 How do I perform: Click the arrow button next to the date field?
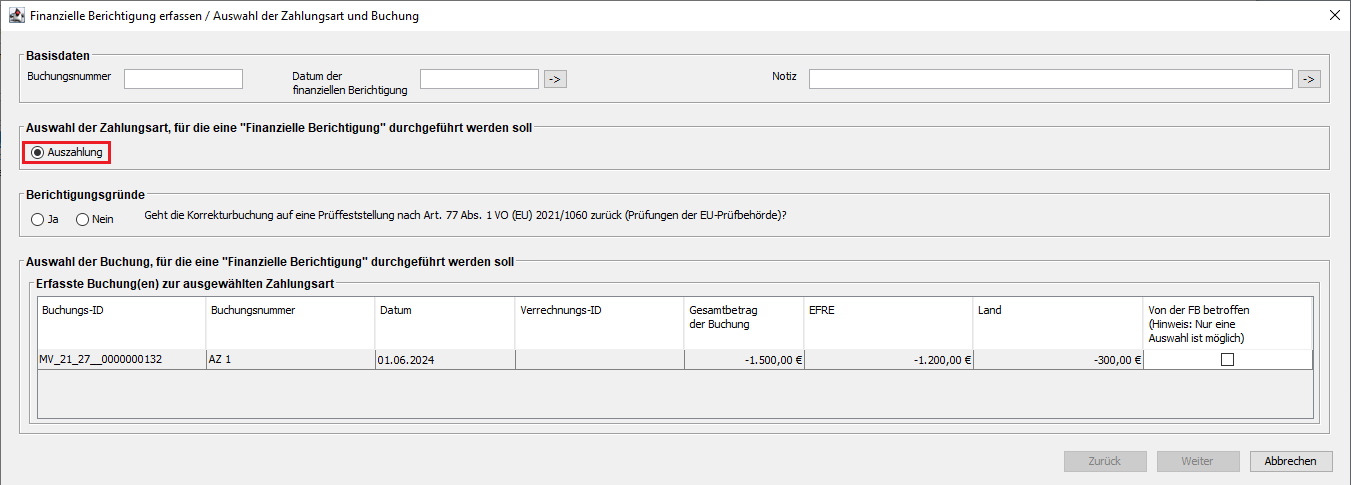click(555, 79)
